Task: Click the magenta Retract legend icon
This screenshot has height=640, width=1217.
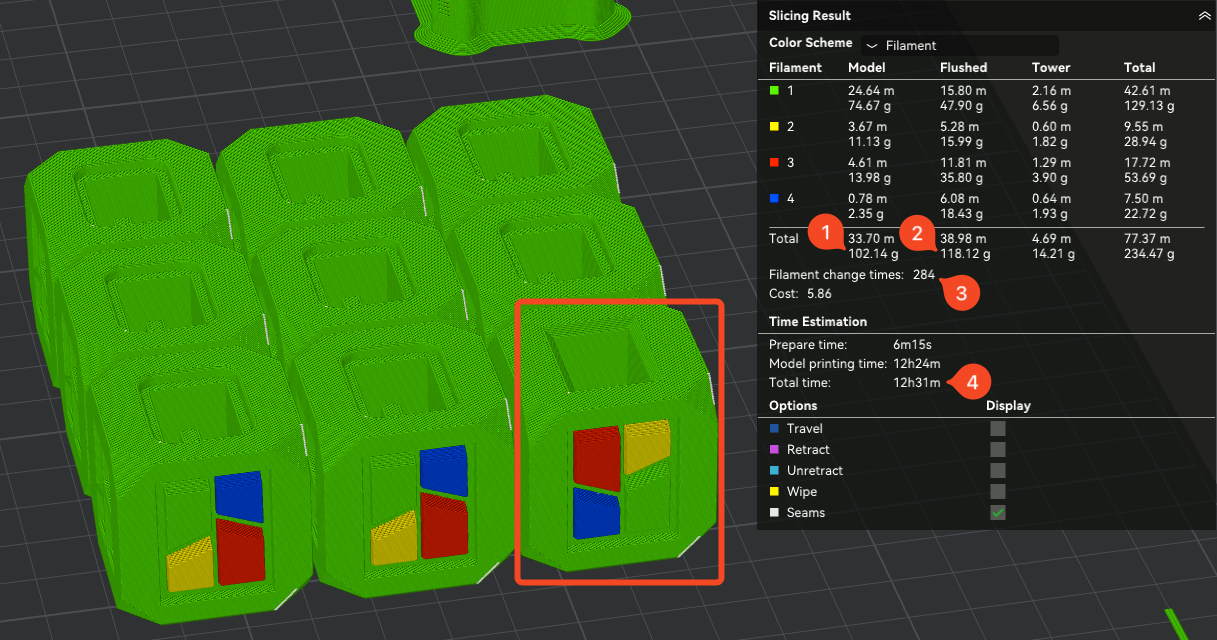Action: (774, 450)
